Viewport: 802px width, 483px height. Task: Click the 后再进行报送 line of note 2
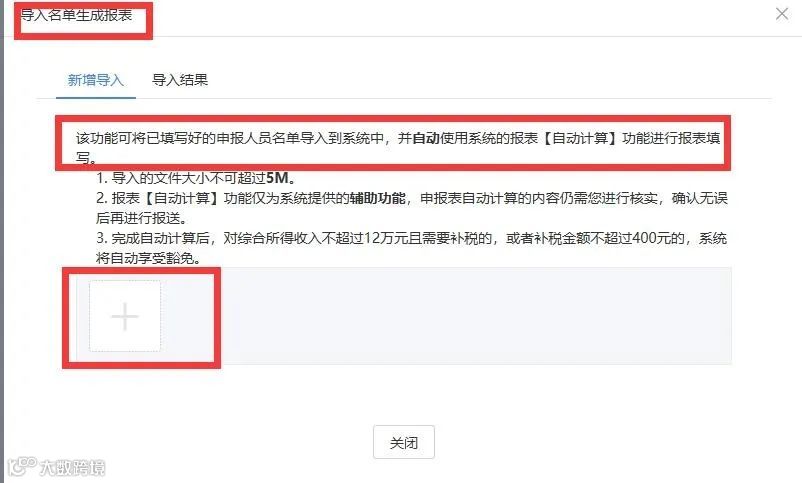click(x=142, y=218)
